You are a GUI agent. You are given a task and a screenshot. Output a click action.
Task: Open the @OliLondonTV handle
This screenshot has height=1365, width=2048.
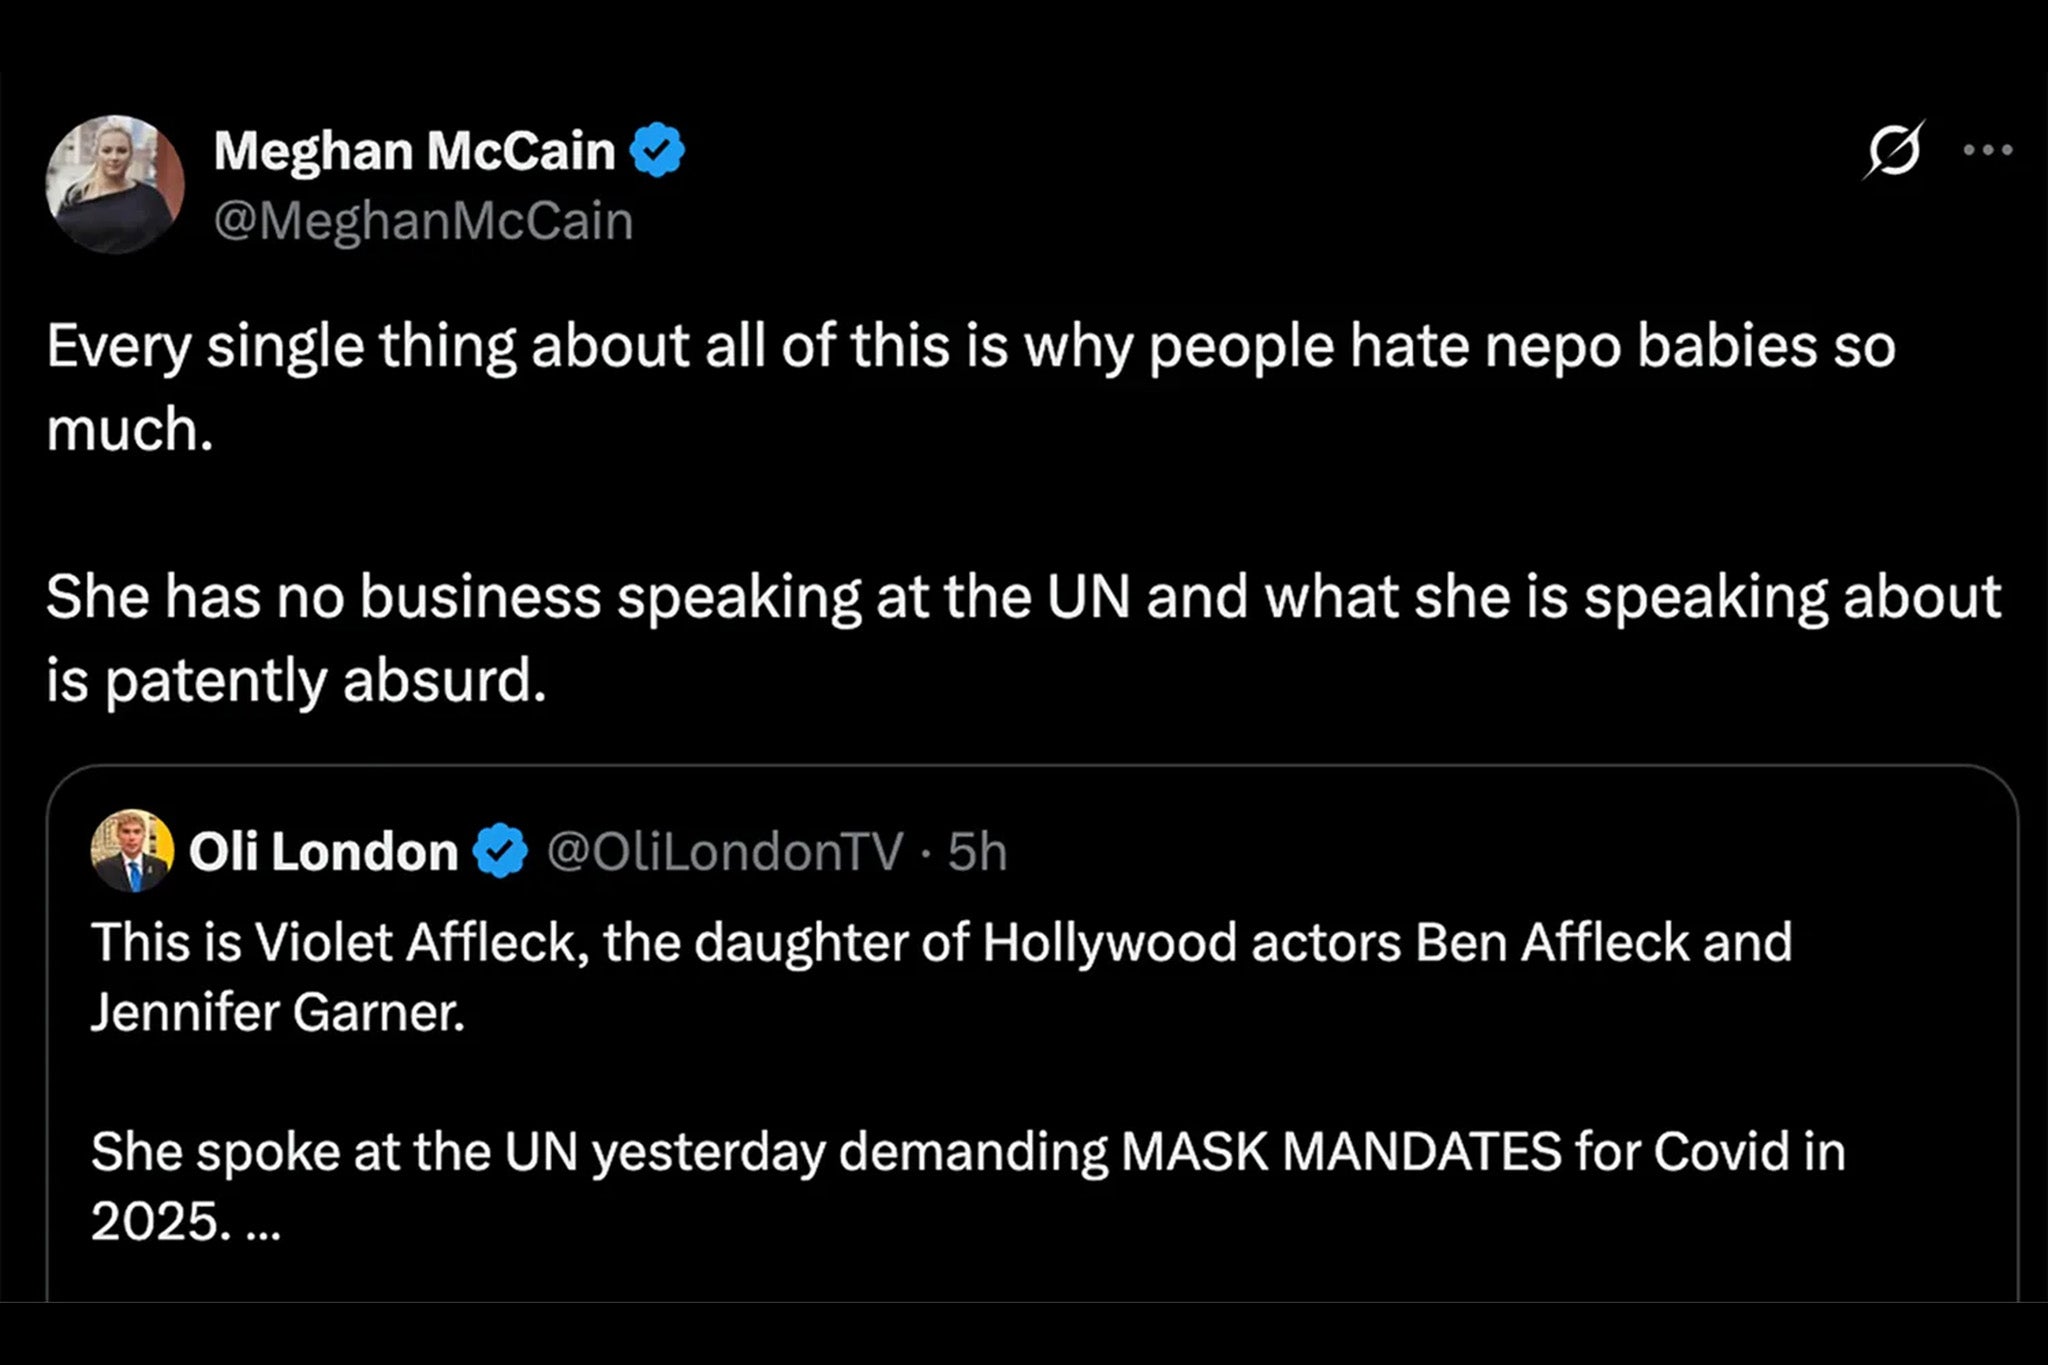(725, 852)
